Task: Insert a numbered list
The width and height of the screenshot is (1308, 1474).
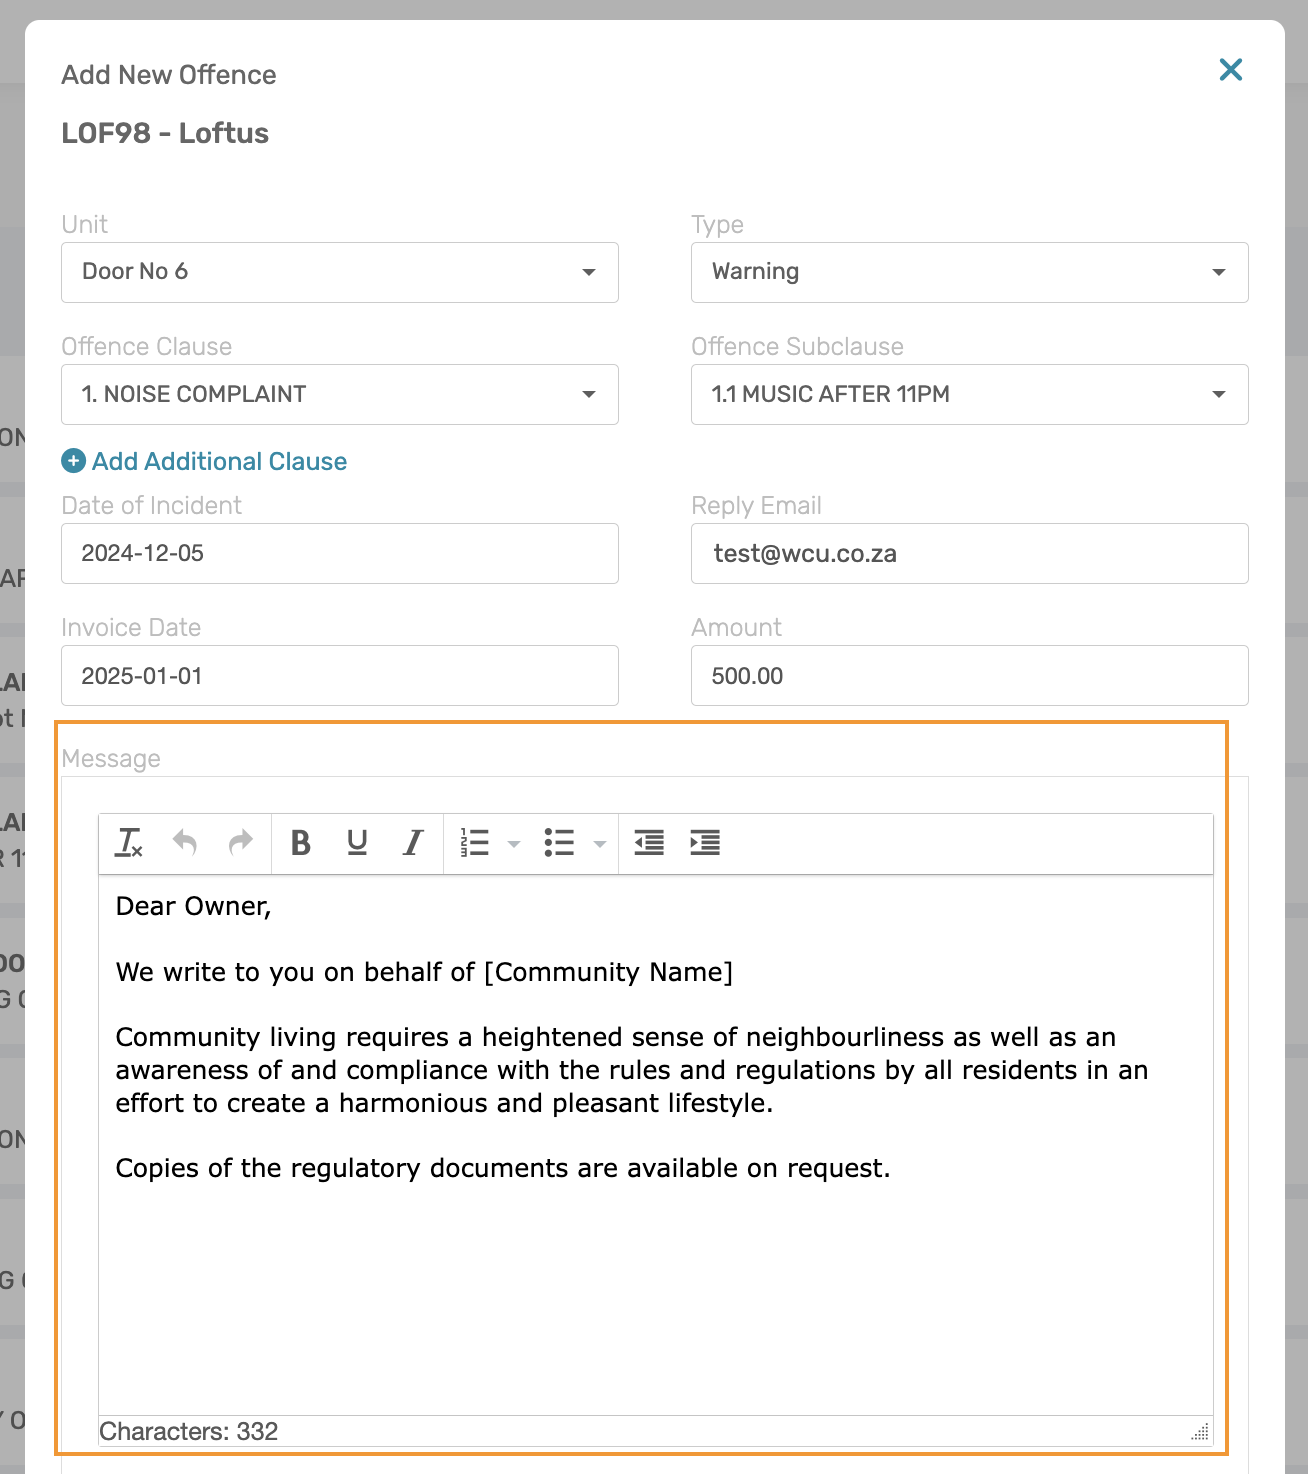Action: [475, 843]
